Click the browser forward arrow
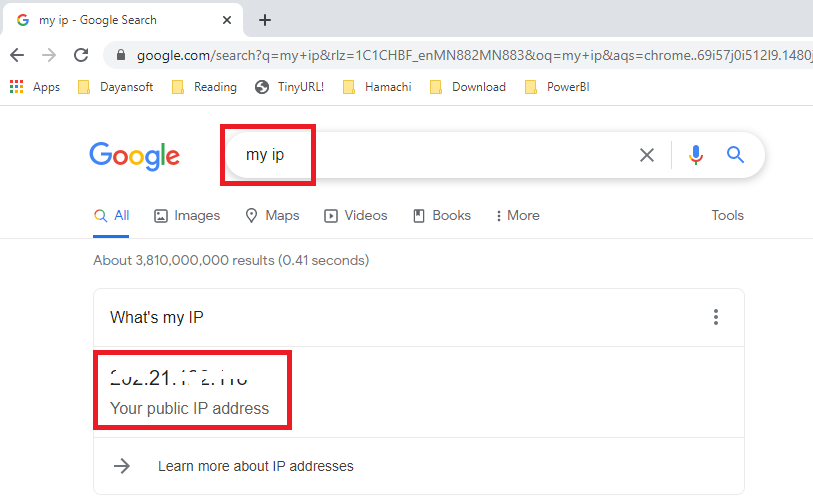This screenshot has width=813, height=499. point(49,55)
